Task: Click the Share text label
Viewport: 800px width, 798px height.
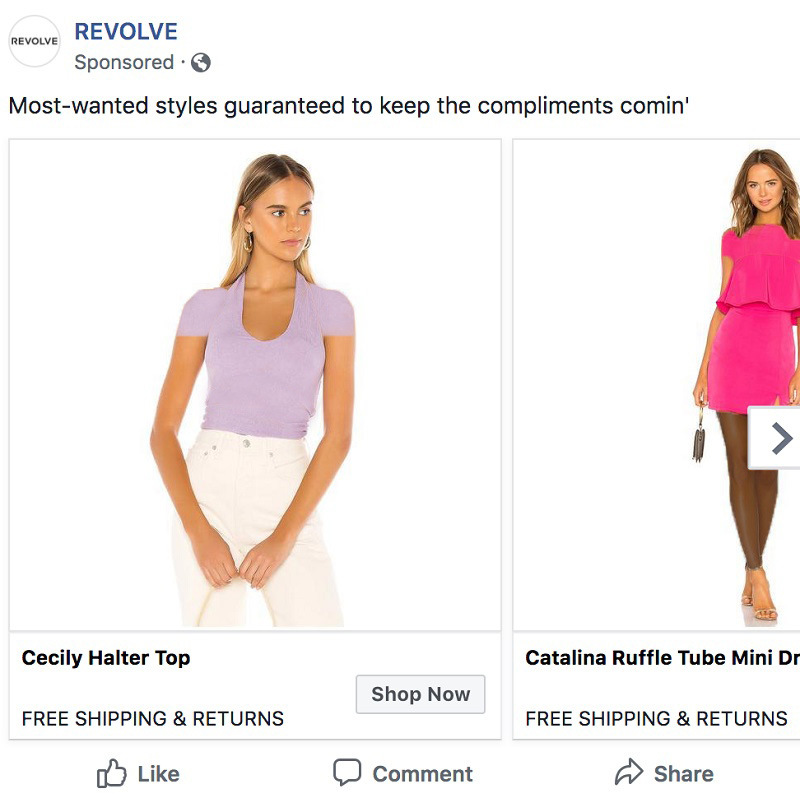Action: [684, 774]
